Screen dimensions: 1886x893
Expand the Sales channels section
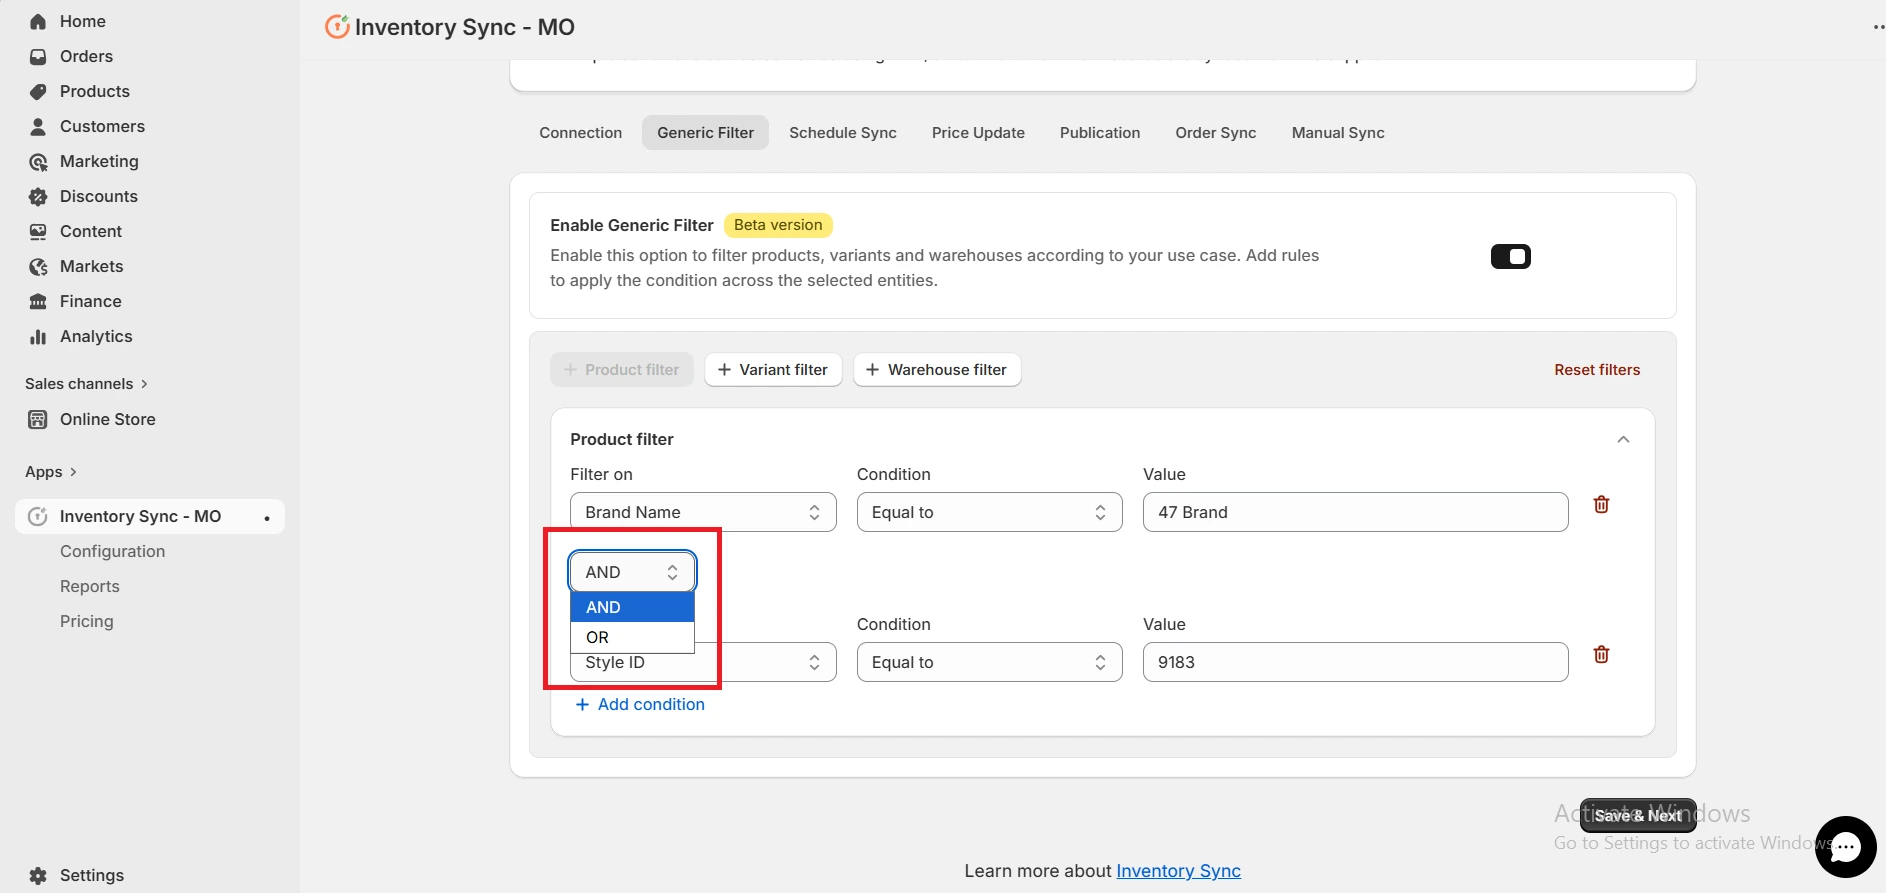tap(86, 384)
